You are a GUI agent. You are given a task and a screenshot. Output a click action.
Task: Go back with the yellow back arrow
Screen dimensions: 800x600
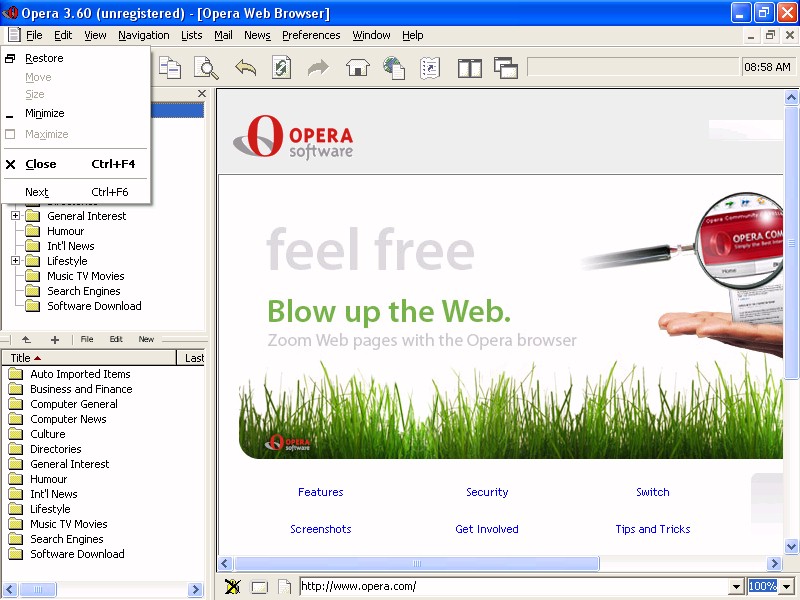(x=245, y=67)
